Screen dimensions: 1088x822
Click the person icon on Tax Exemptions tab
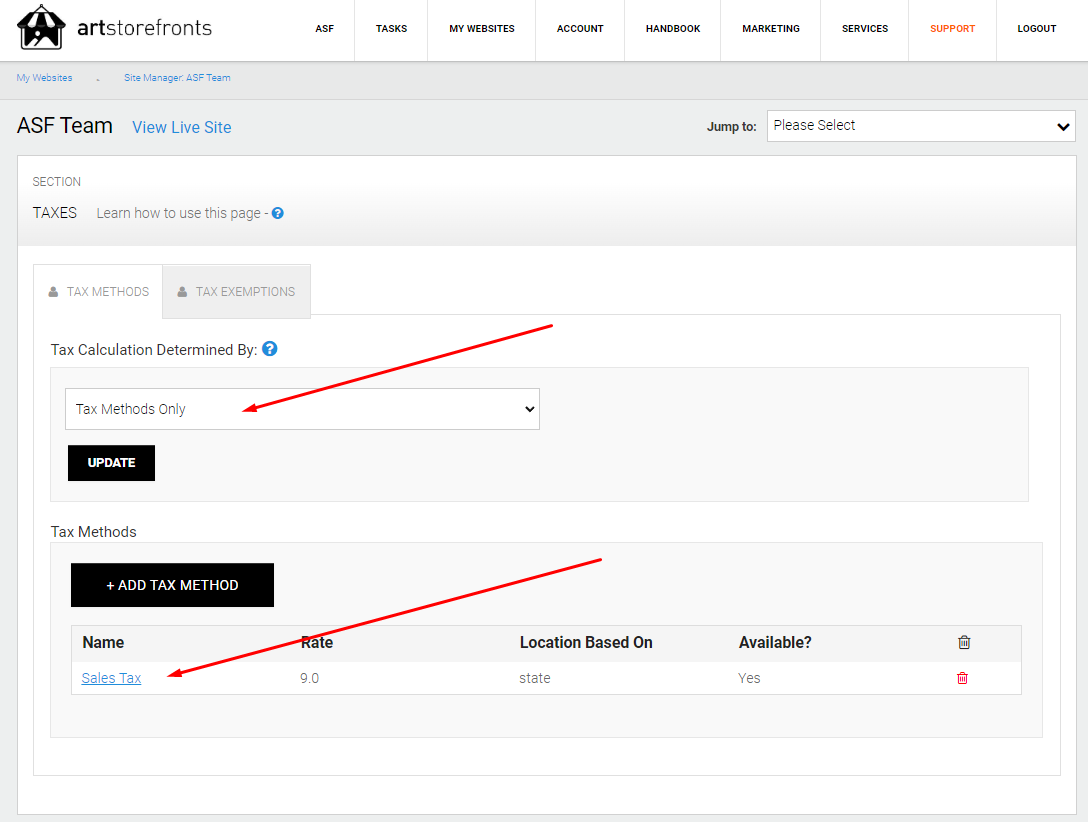pyautogui.click(x=182, y=292)
